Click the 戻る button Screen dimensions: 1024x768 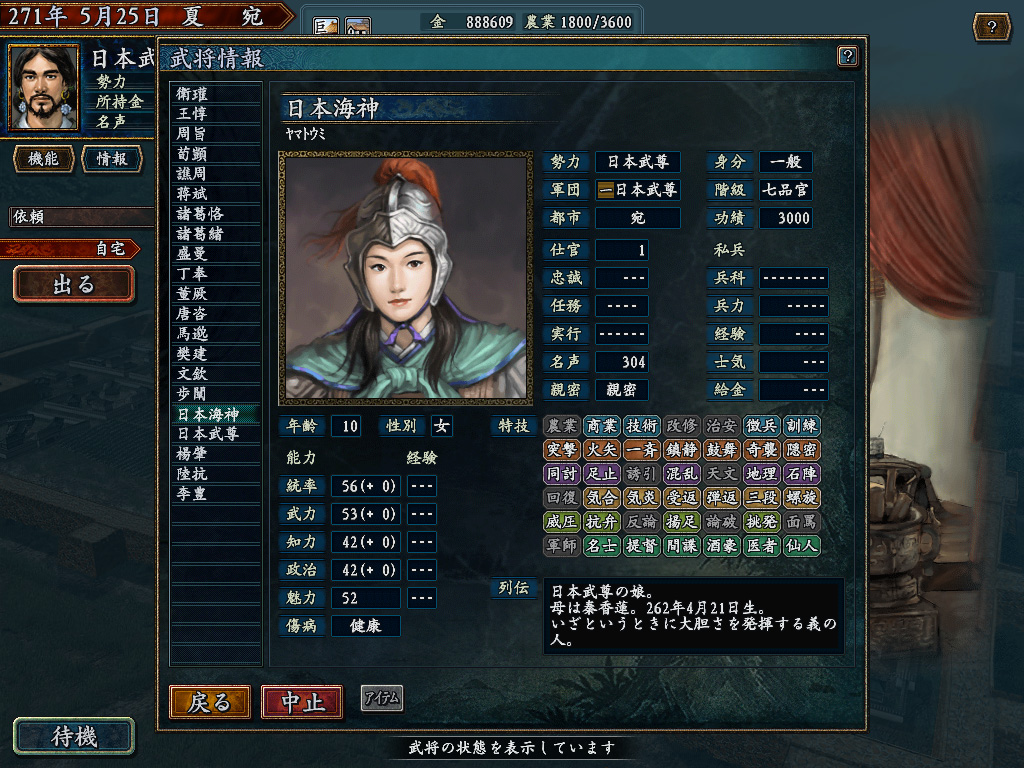[x=210, y=702]
